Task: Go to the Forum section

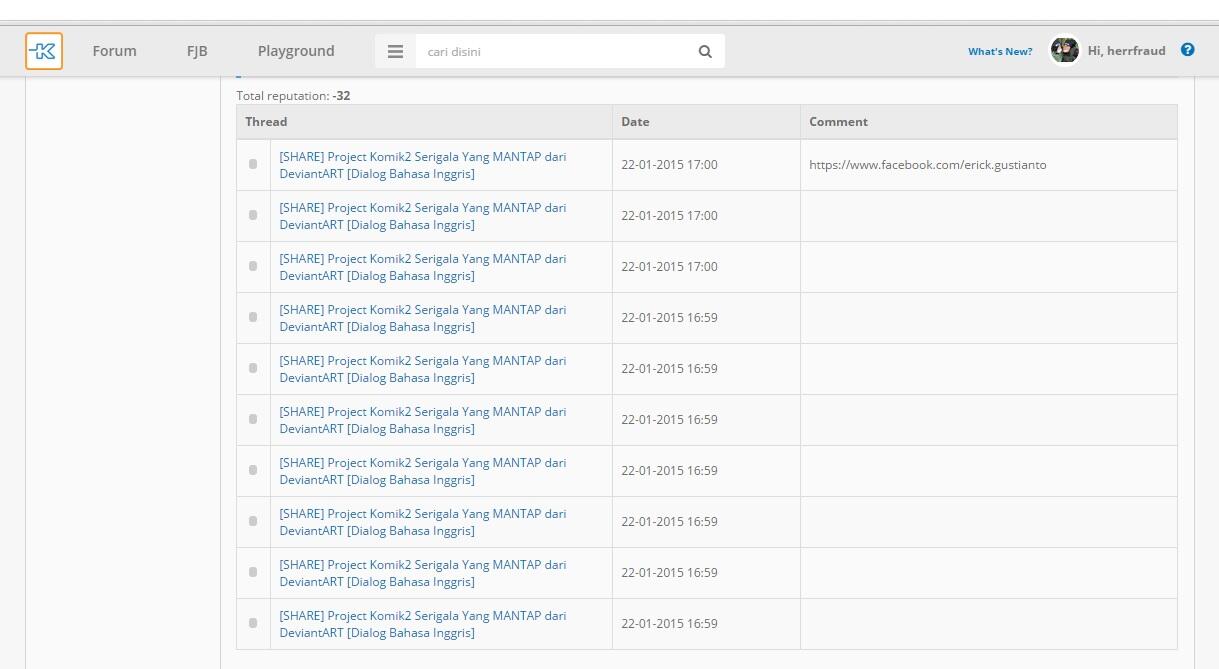Action: 114,51
